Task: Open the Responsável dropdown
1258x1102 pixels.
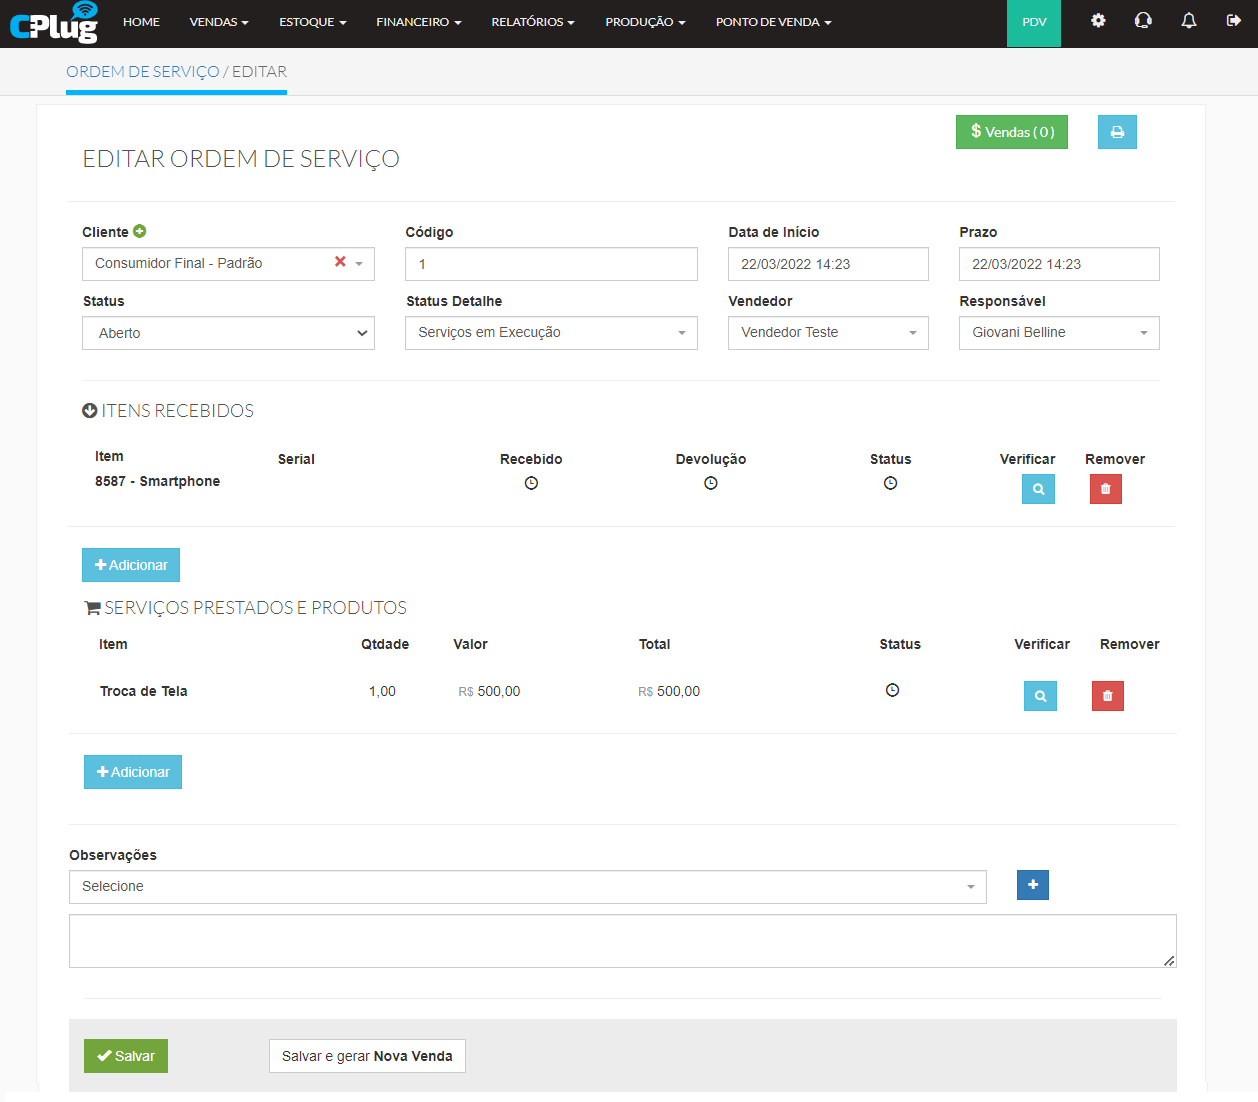Action: [1058, 333]
